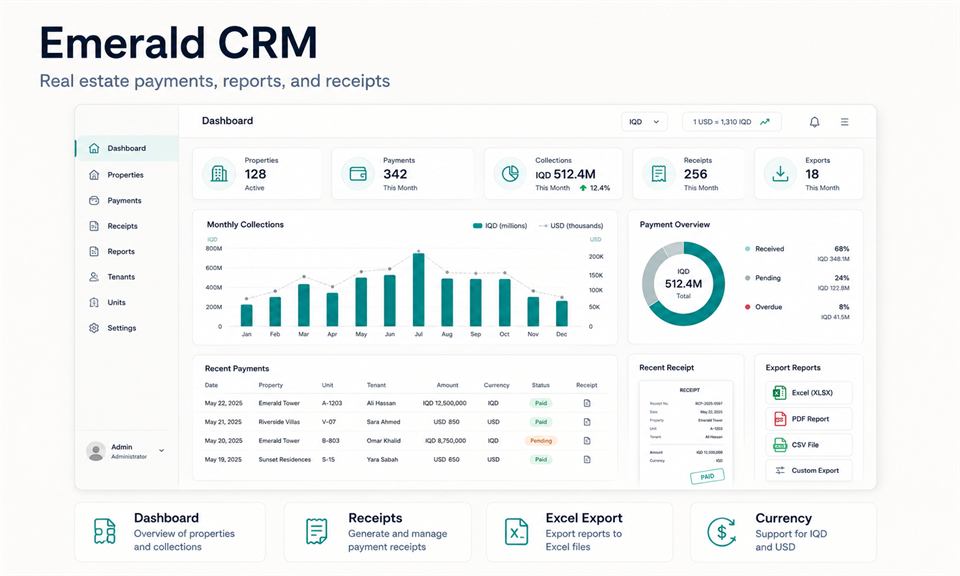This screenshot has height=576, width=960.
Task: Click the 'IQD 12,500,000' amount
Action: 444,403
